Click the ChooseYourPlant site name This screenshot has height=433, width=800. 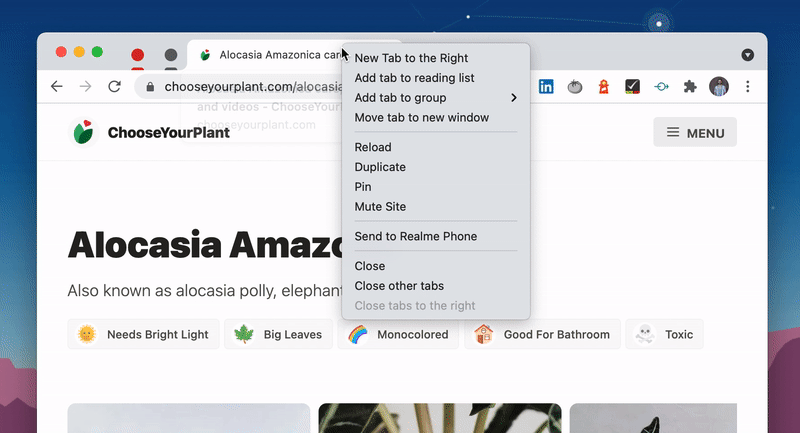tap(168, 133)
